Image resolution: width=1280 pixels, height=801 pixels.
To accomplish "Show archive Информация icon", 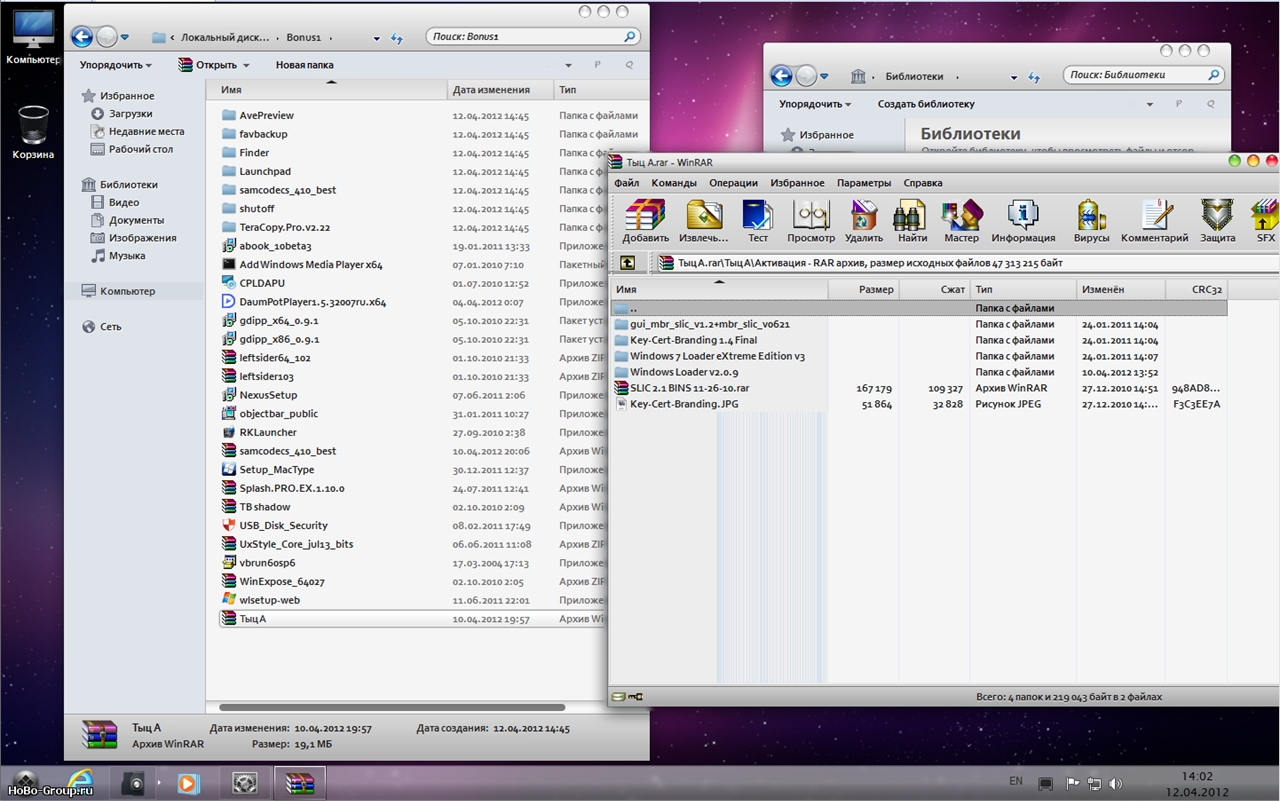I will (x=1023, y=220).
